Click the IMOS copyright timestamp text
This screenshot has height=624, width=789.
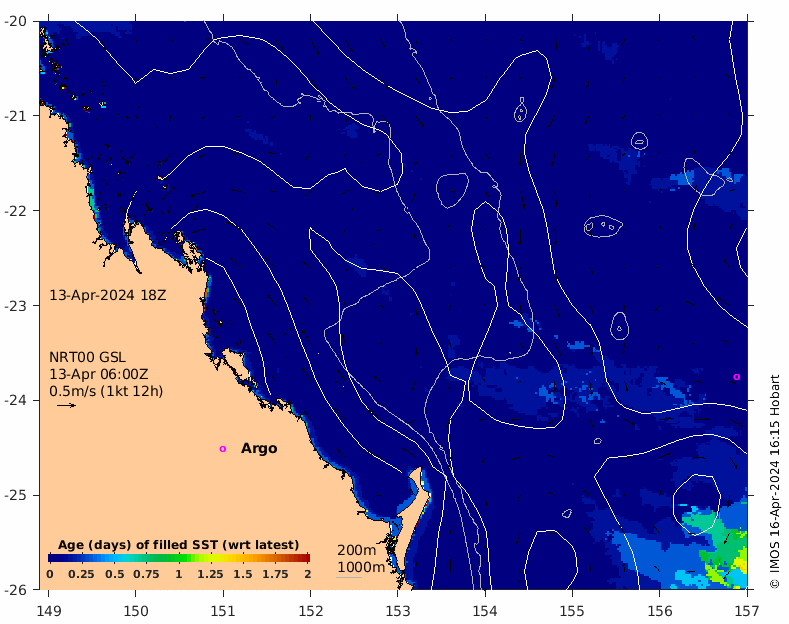pos(774,482)
